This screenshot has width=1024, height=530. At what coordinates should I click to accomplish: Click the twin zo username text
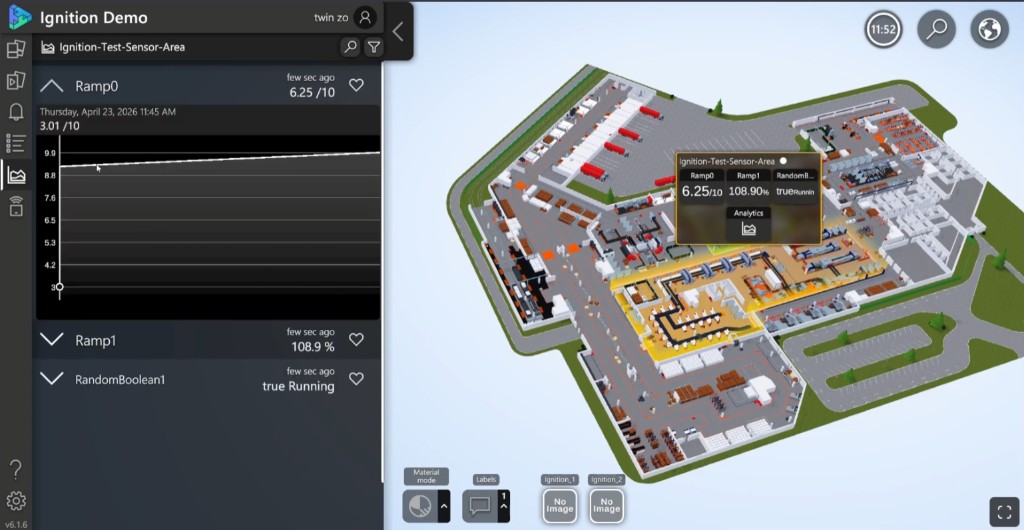point(331,18)
